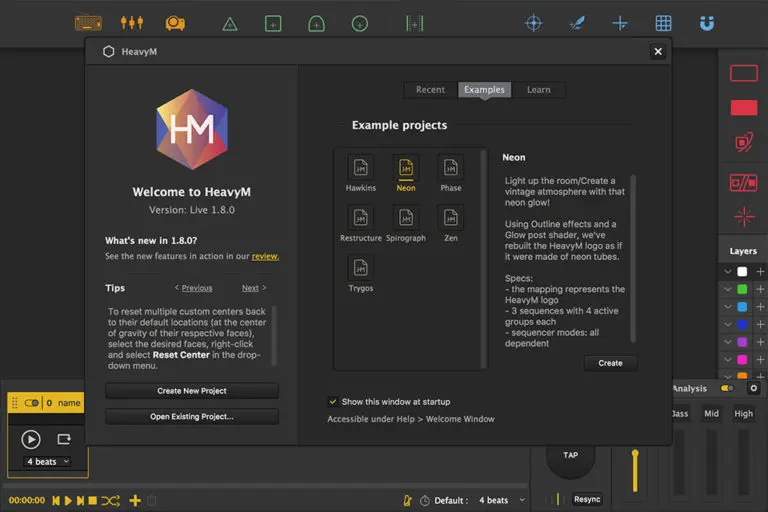This screenshot has width=768, height=512.
Task: Select the triangle shape tool
Action: tap(230, 24)
